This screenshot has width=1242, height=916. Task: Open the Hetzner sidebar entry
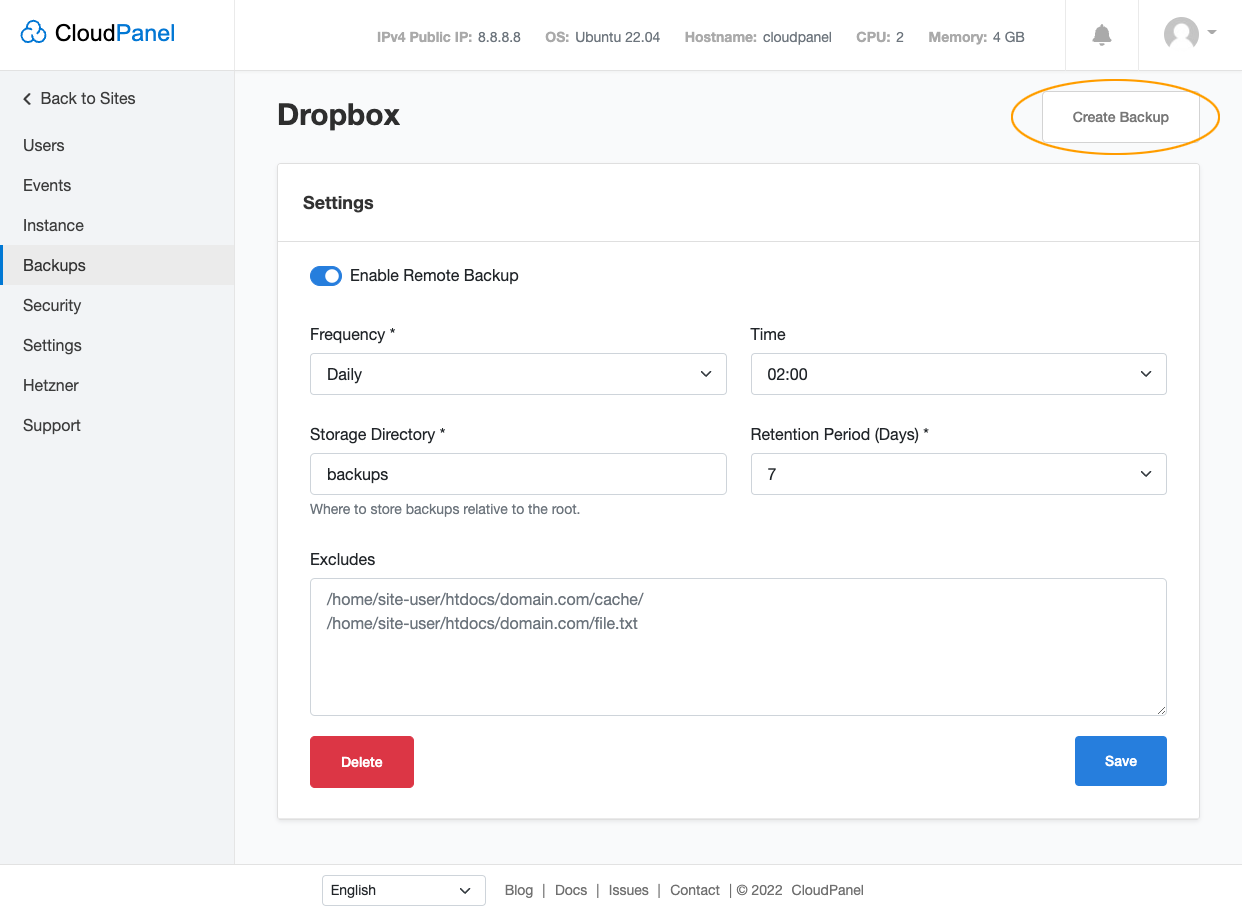click(50, 385)
